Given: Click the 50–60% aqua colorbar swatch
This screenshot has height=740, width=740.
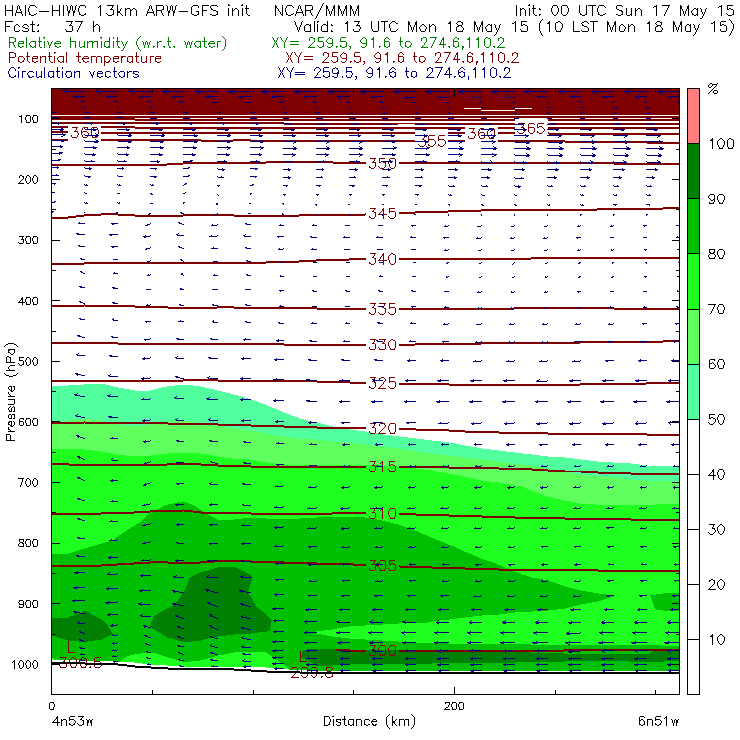Looking at the screenshot, I should click(693, 392).
